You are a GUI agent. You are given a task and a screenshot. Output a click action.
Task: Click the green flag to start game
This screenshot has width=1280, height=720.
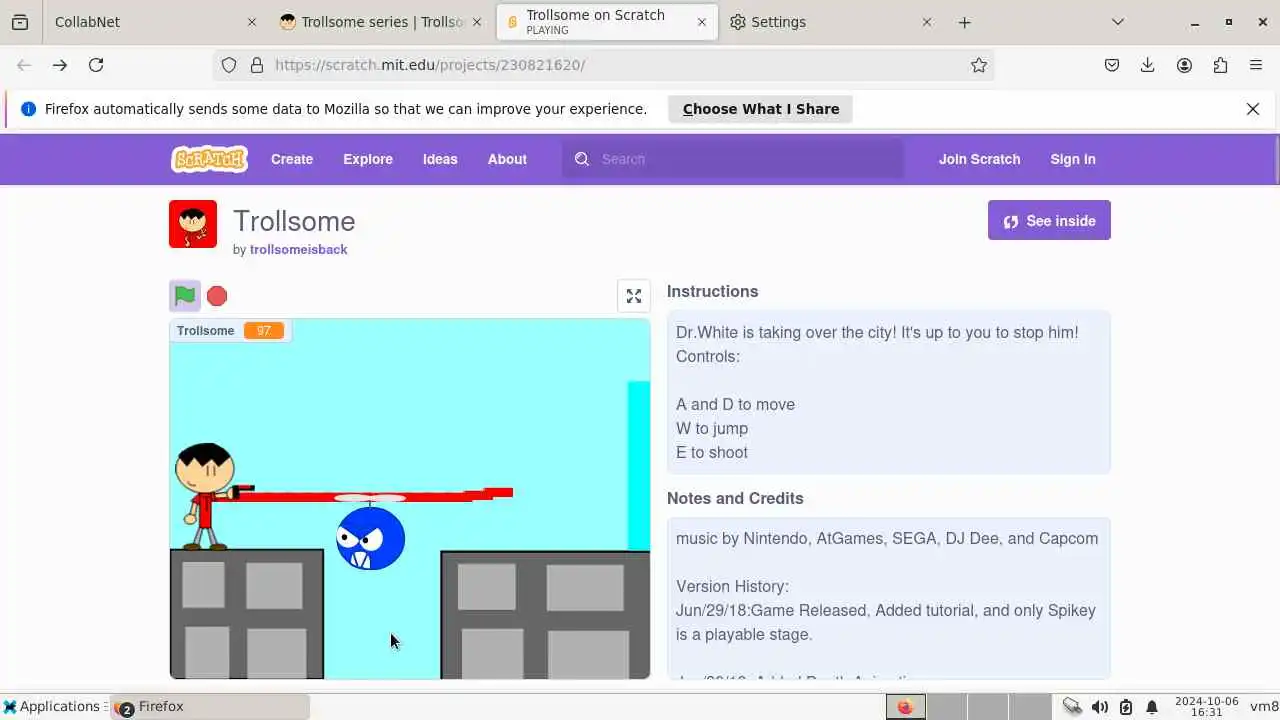click(x=185, y=296)
